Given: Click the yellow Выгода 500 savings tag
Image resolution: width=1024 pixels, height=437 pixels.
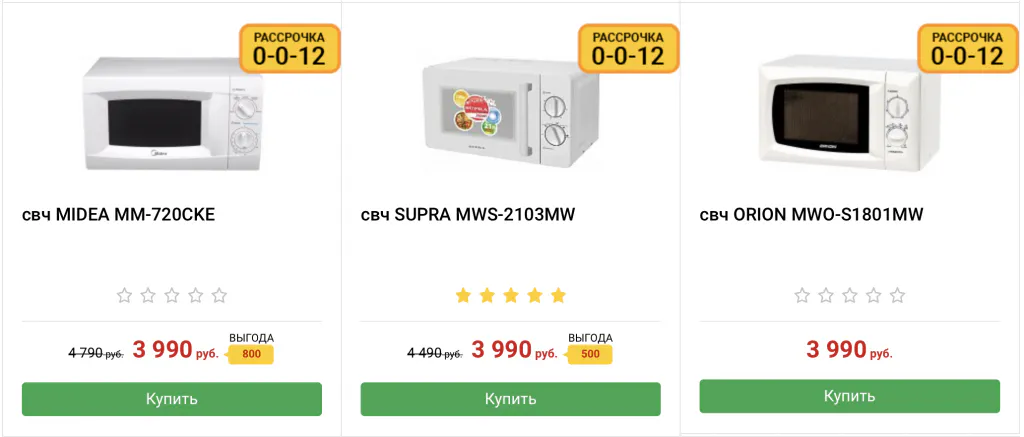Looking at the screenshot, I should point(590,353).
